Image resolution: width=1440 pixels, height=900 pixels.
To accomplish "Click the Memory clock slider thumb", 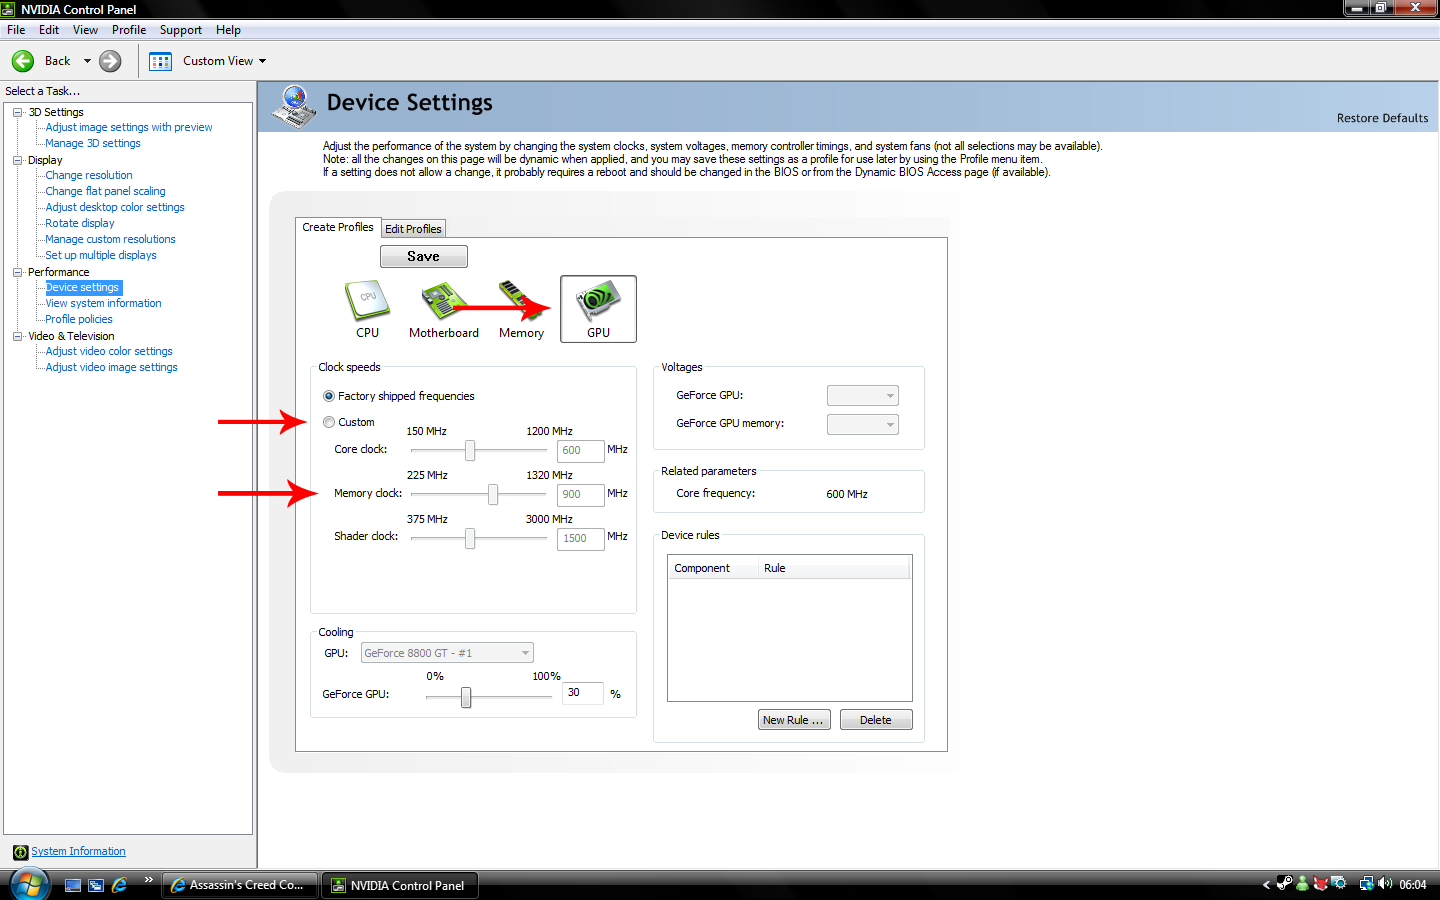I will [x=493, y=495].
